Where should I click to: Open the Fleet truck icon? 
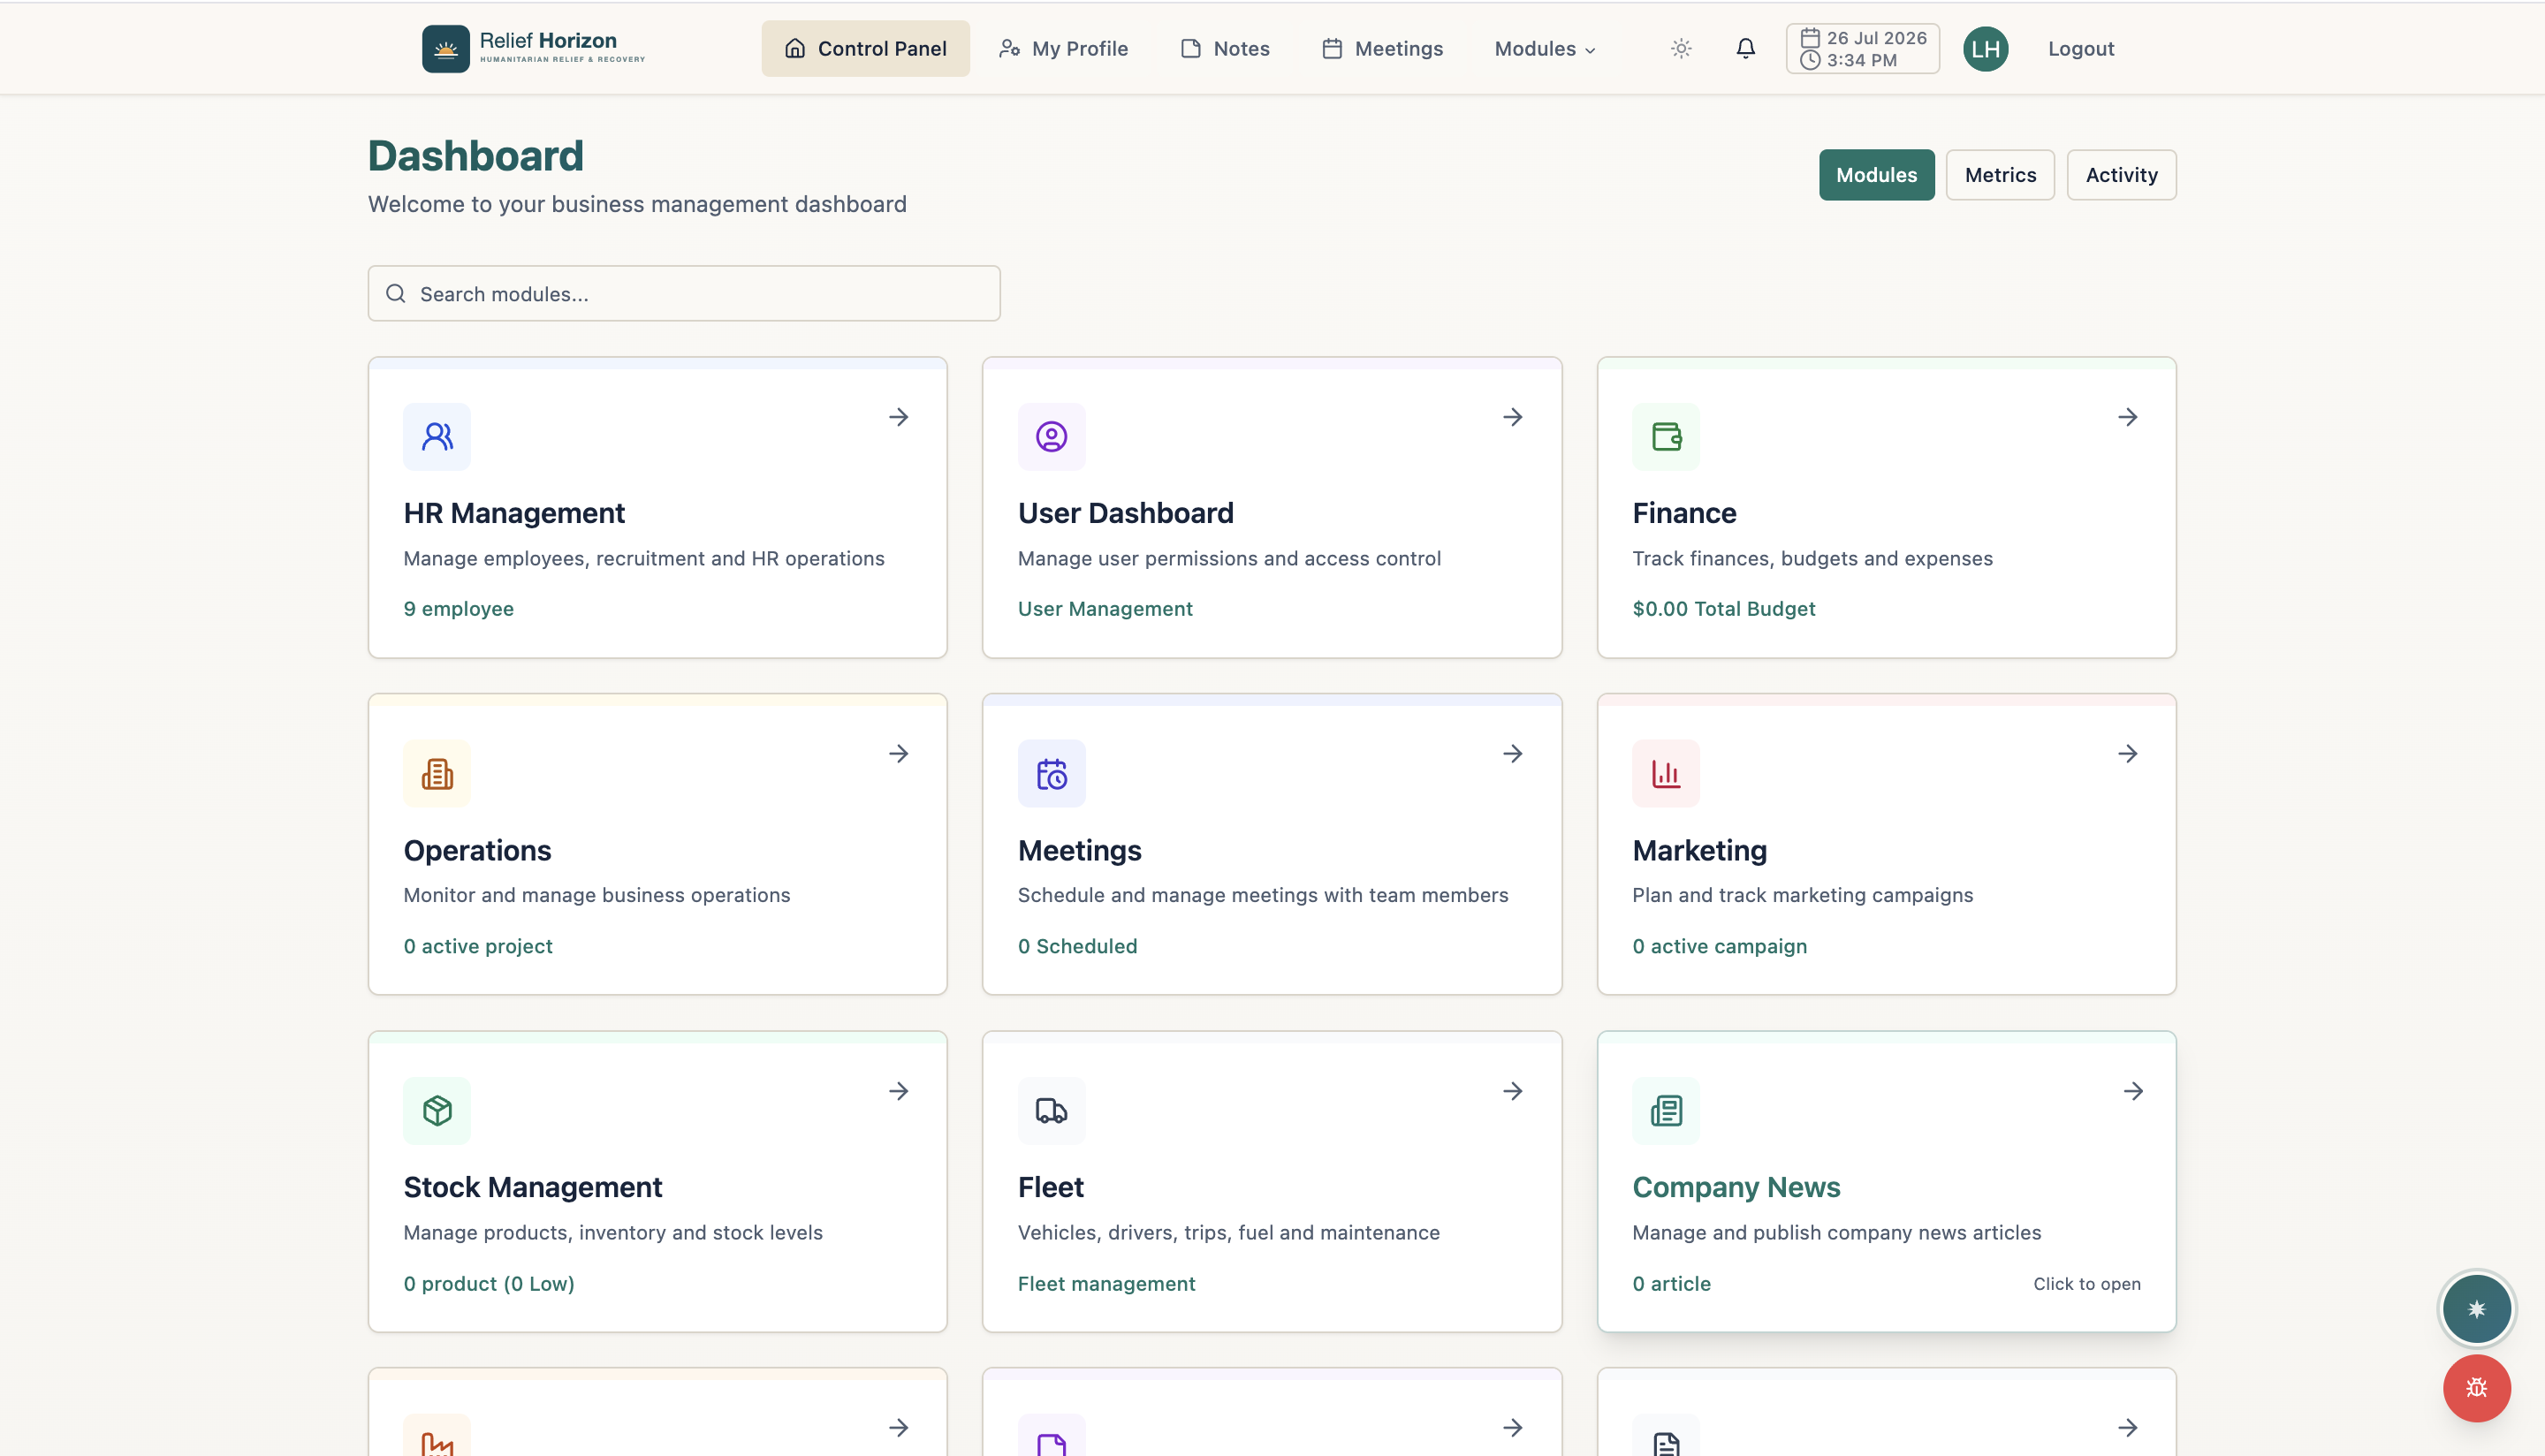[x=1051, y=1110]
